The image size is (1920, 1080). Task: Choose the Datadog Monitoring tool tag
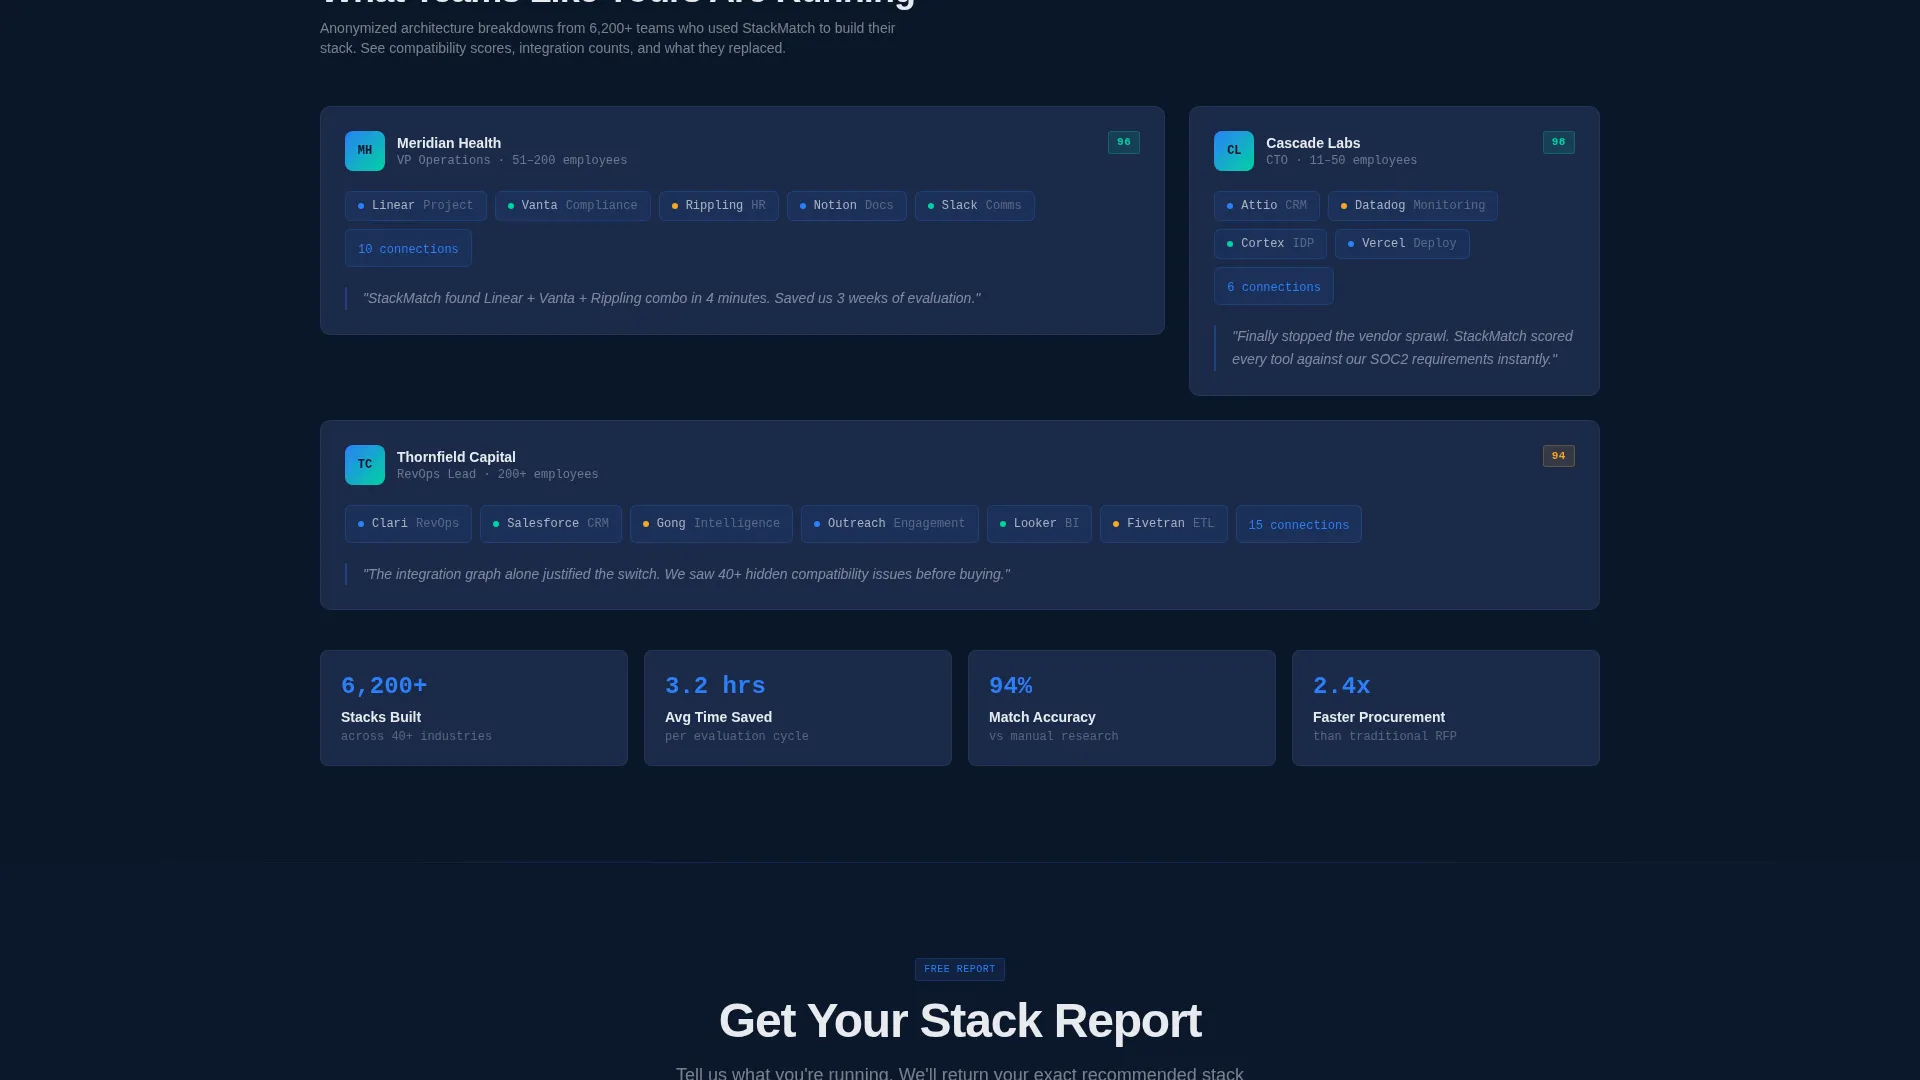click(x=1413, y=206)
